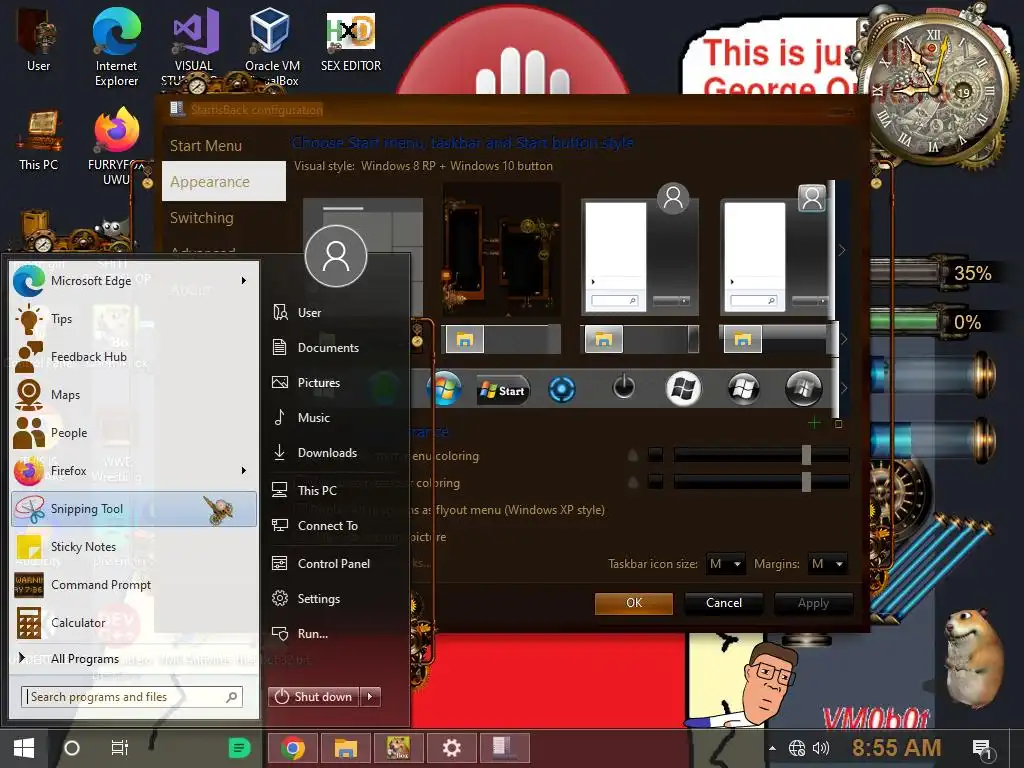Open Calculator from start menu
Viewport: 1024px width, 768px height.
pyautogui.click(x=135, y=622)
